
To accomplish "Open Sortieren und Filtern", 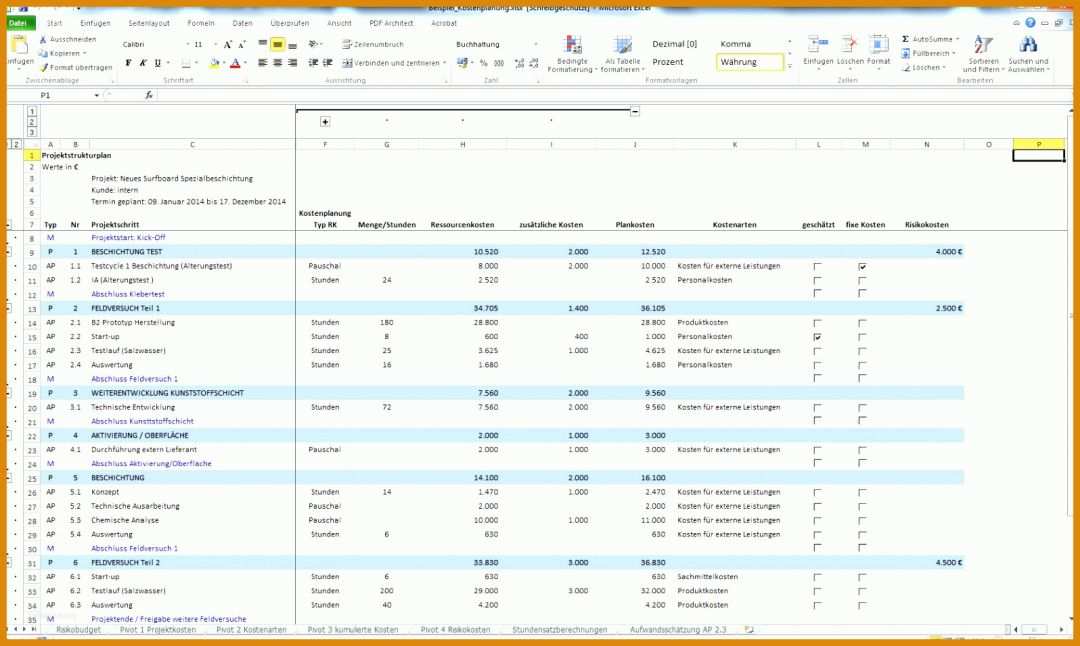I will [x=983, y=54].
